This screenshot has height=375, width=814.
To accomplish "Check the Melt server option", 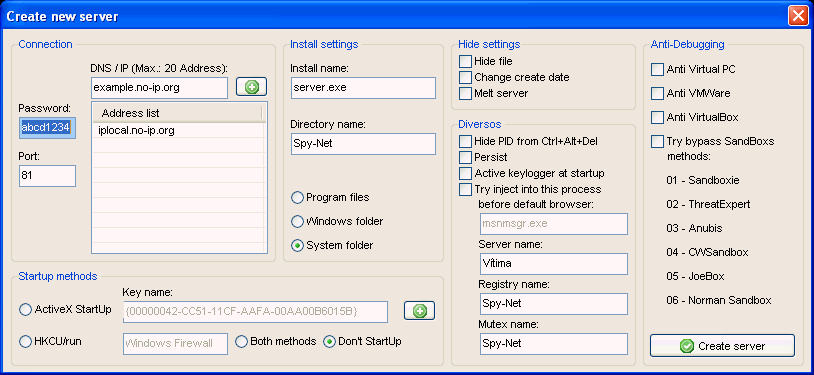I will coord(465,93).
